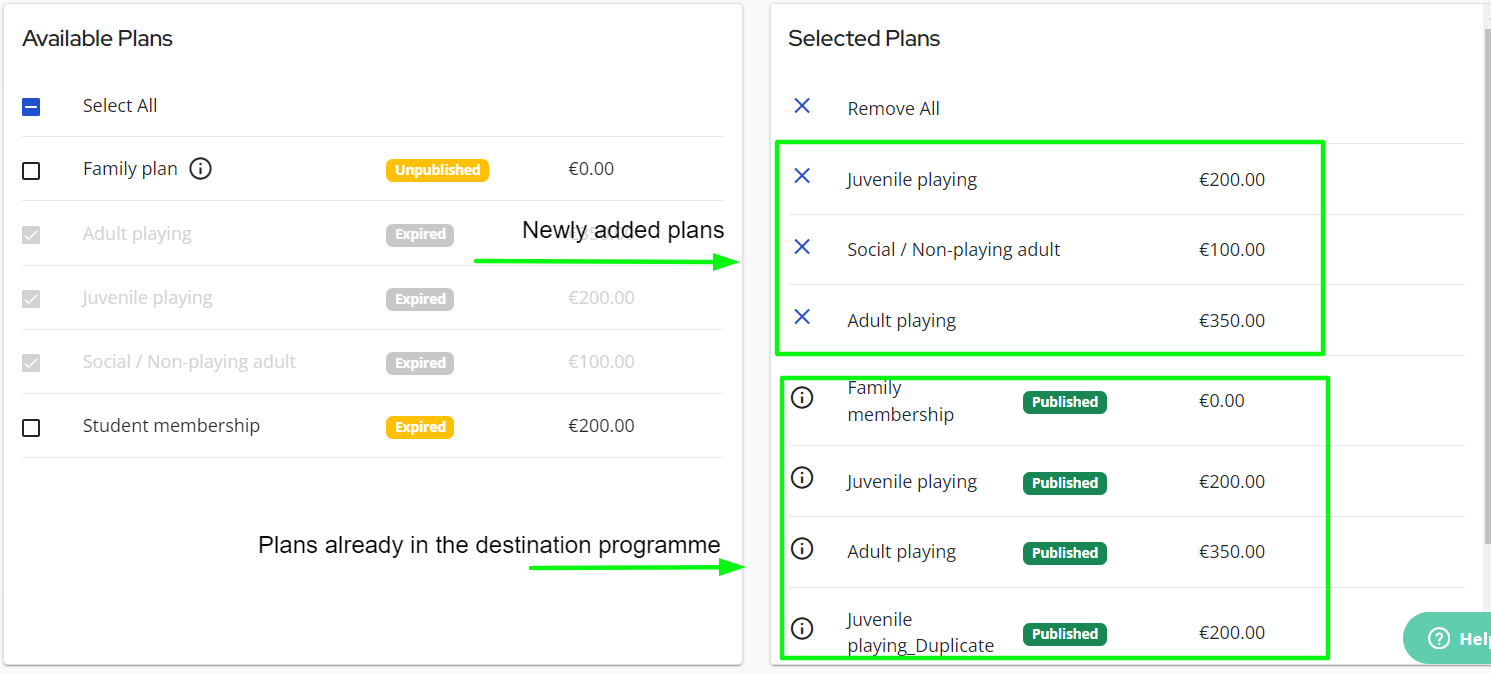Check the Student membership checkbox
This screenshot has height=674, width=1491.
[31, 428]
